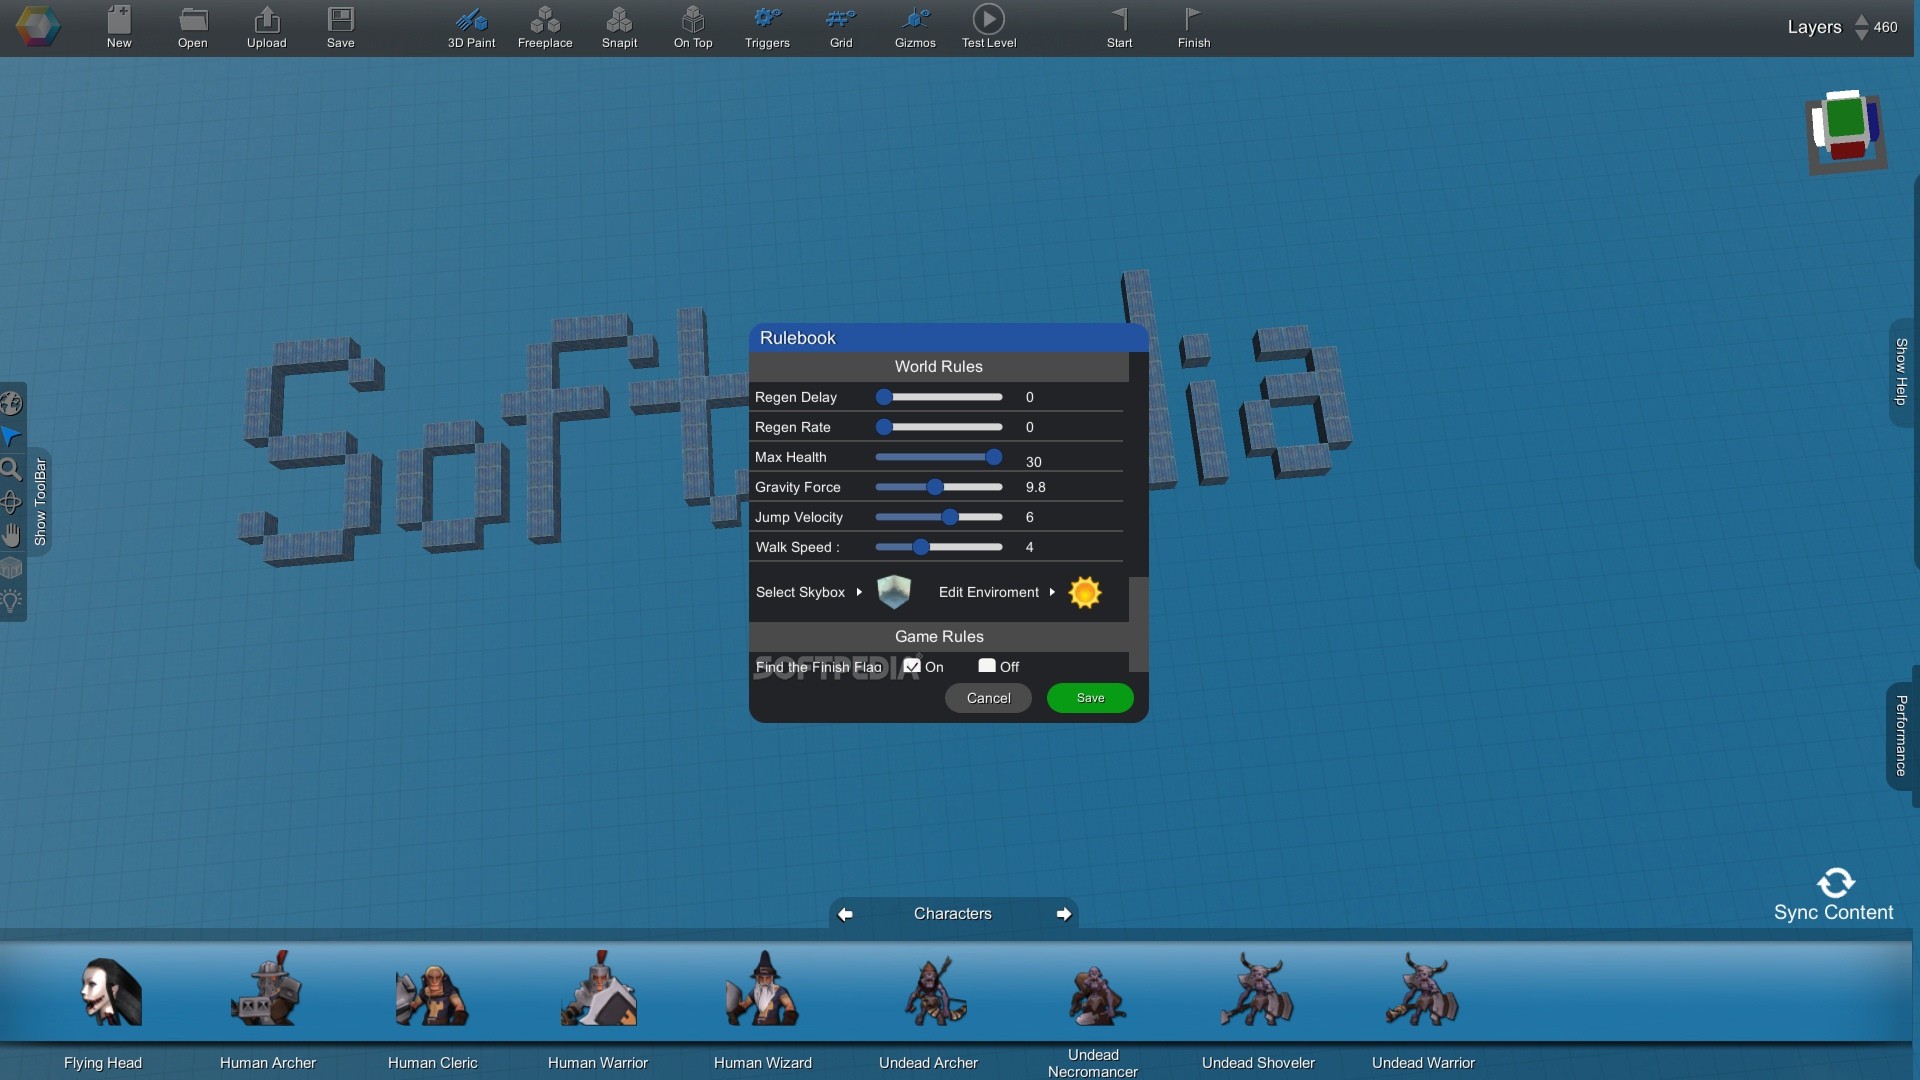Place the Finish flag
1920x1080 pixels.
click(x=1194, y=27)
